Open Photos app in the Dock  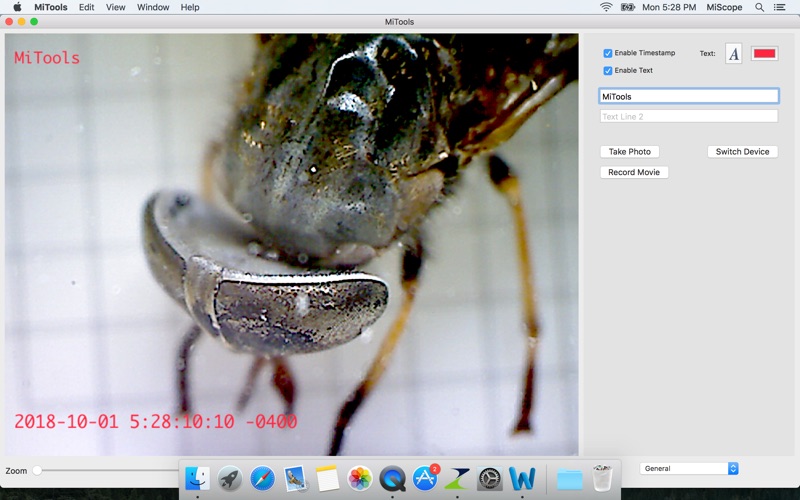click(360, 479)
